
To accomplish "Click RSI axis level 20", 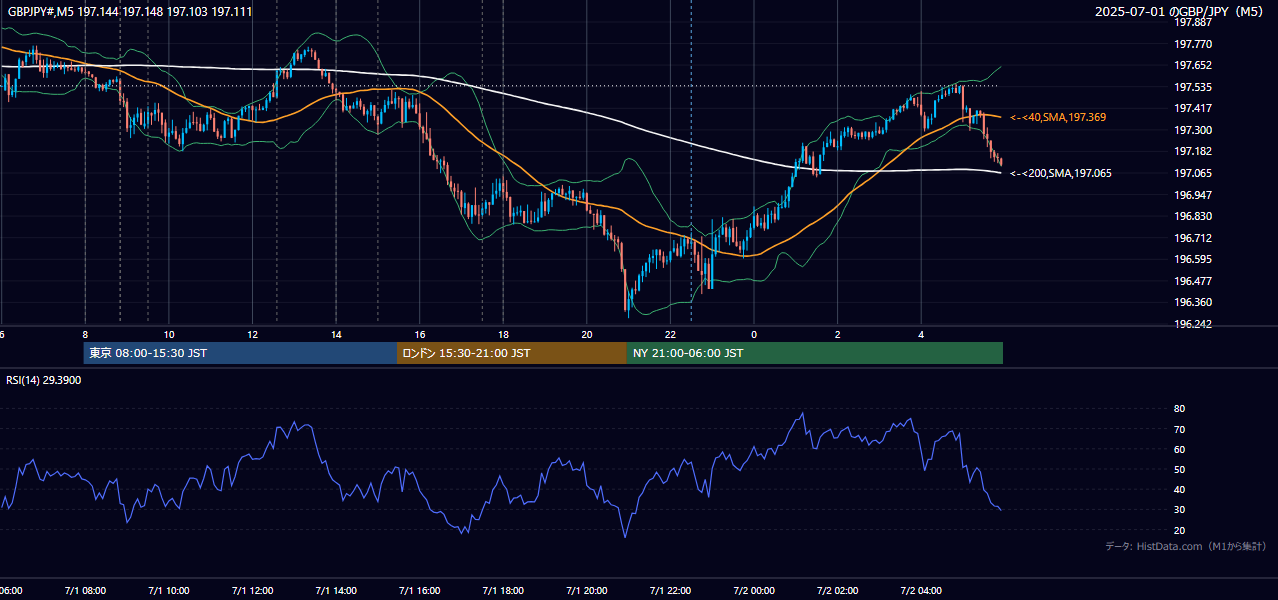I will pos(1179,531).
